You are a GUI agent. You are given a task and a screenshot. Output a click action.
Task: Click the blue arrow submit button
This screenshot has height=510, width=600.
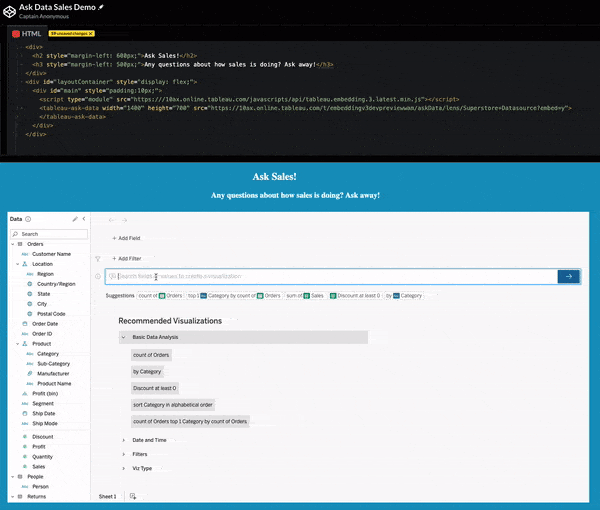(x=569, y=276)
